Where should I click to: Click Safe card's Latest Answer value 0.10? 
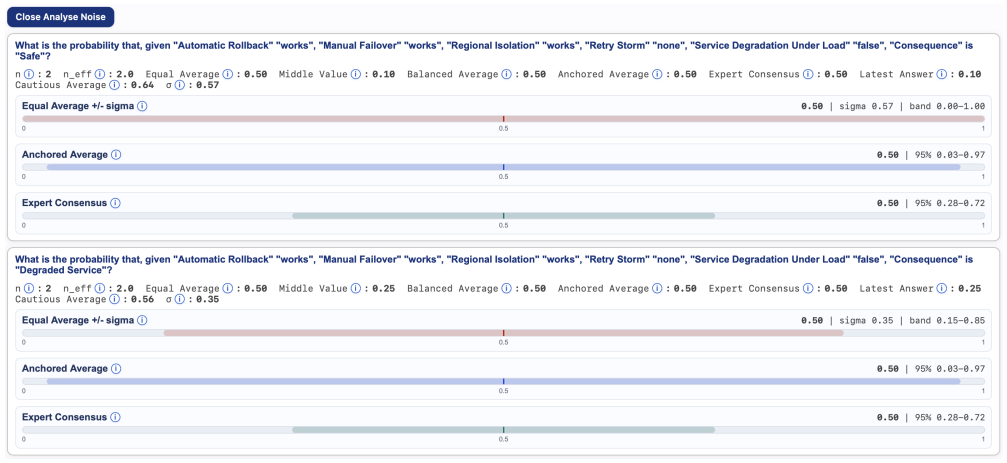970,74
